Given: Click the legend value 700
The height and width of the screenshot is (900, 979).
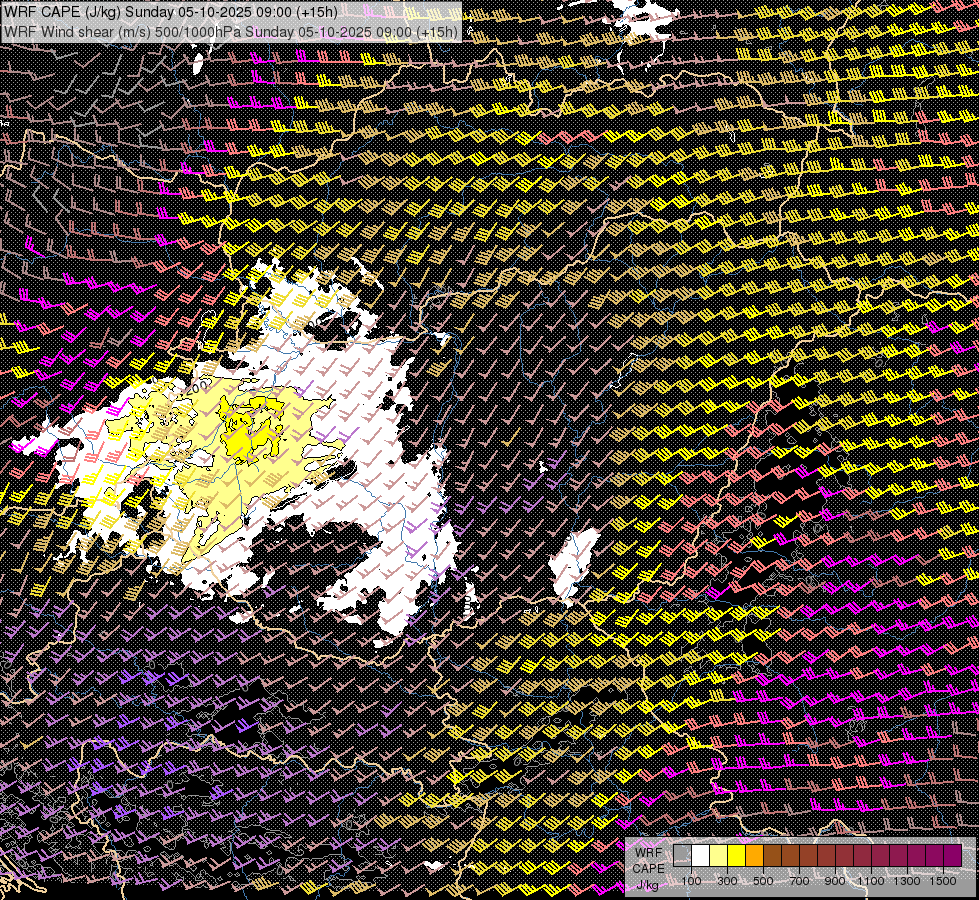Looking at the screenshot, I should click(x=799, y=881).
